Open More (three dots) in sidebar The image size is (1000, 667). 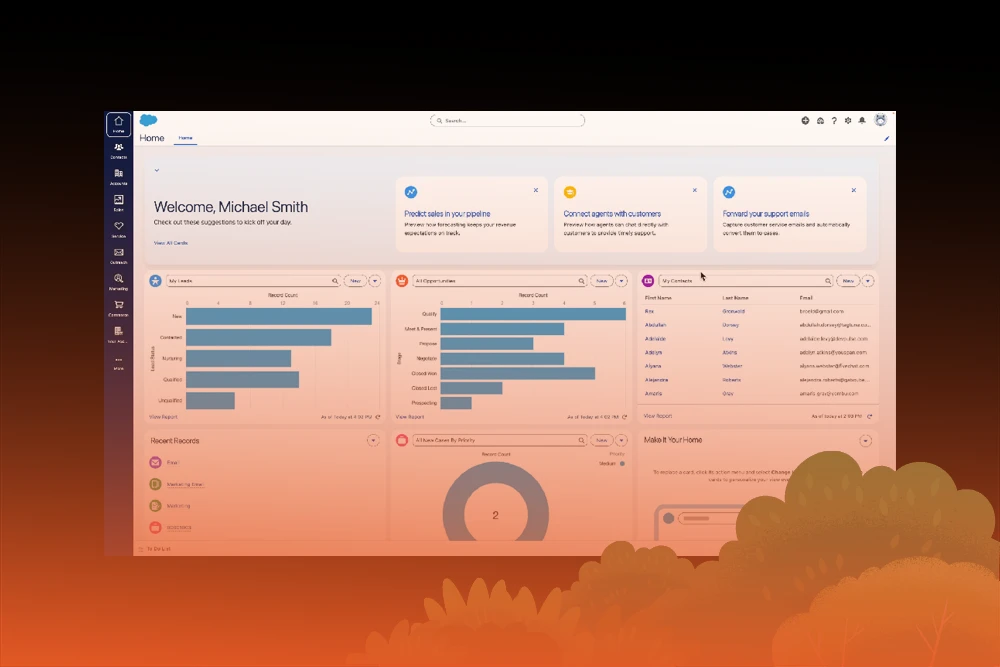coord(119,363)
